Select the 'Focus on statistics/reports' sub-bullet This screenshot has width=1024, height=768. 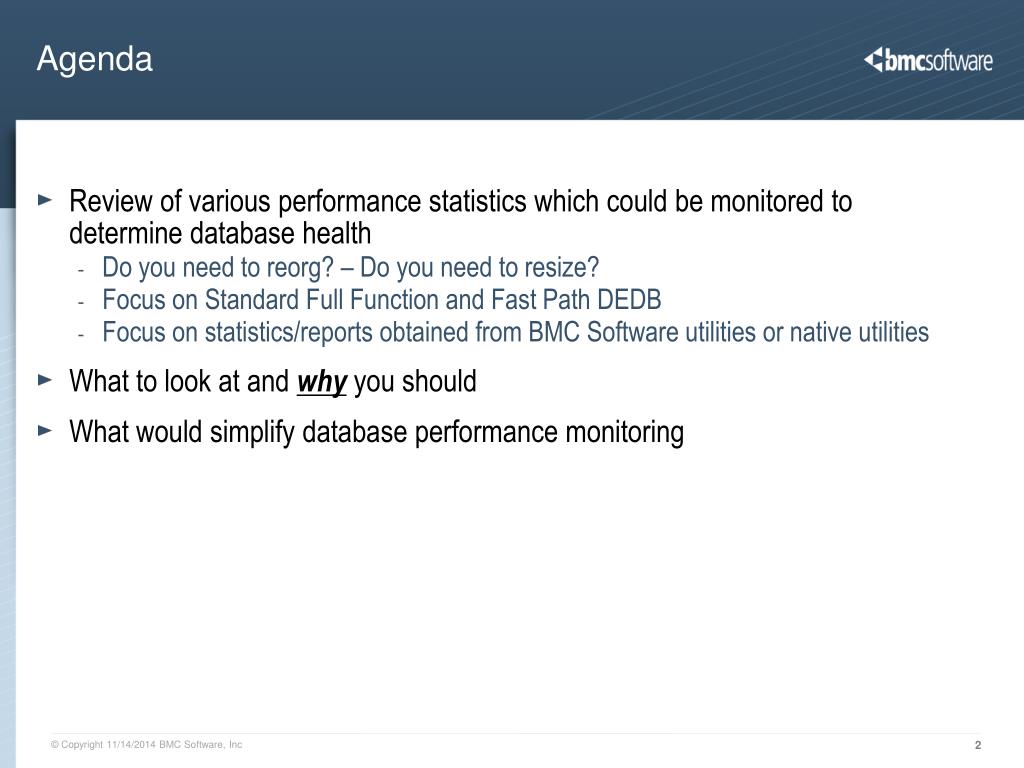point(515,332)
